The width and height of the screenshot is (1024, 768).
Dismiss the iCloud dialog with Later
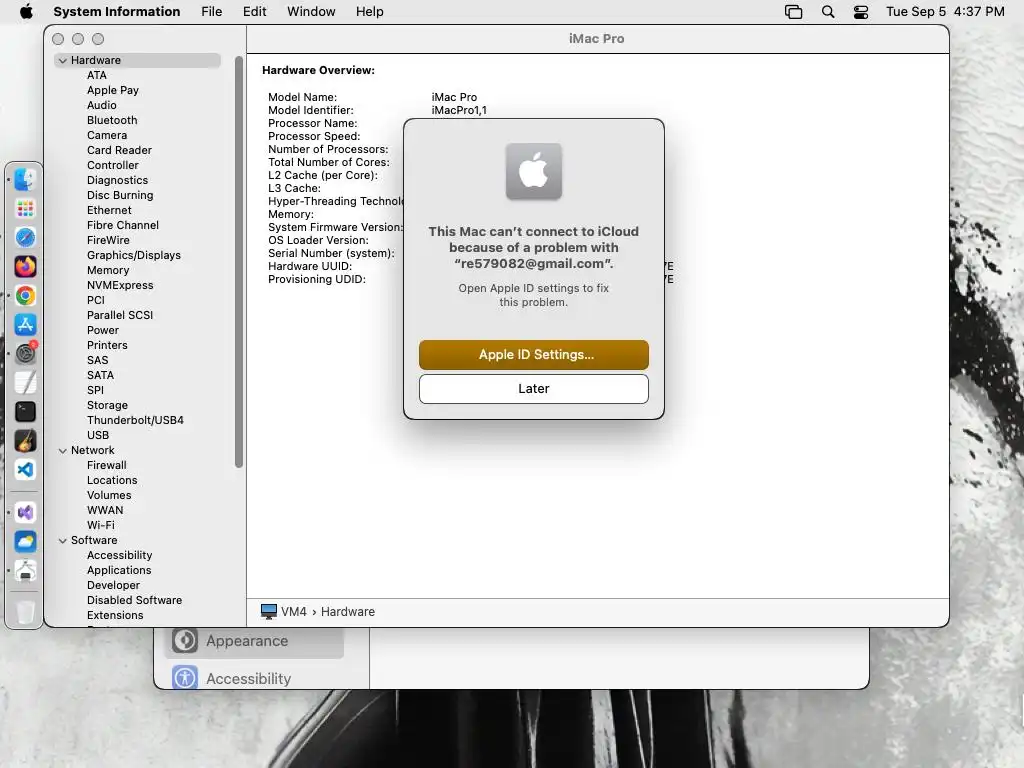coord(534,389)
